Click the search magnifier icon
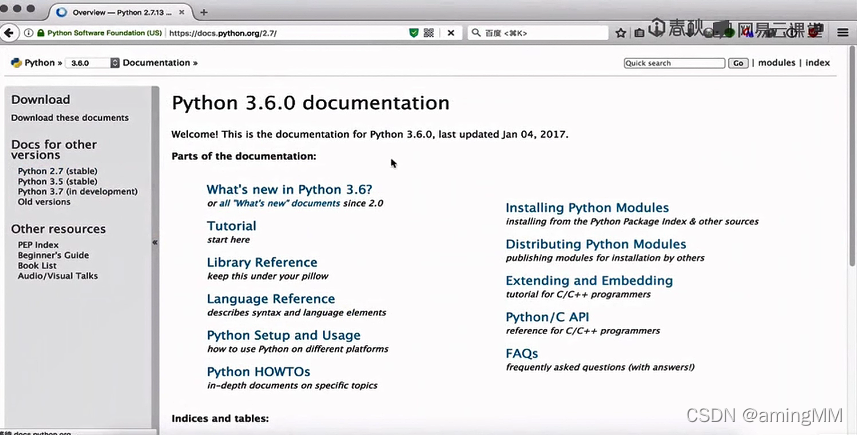The image size is (857, 435). pyautogui.click(x=476, y=33)
